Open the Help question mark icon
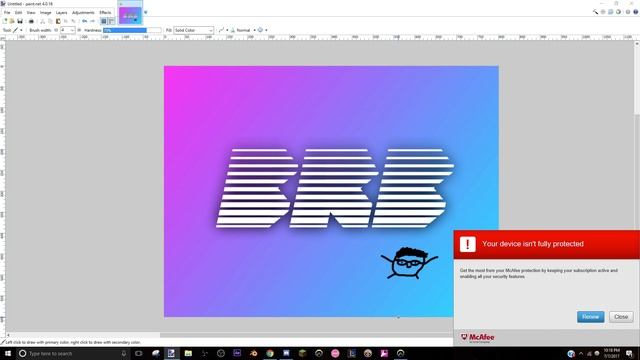Image resolution: width=640 pixels, height=360 pixels. pyautogui.click(x=636, y=12)
